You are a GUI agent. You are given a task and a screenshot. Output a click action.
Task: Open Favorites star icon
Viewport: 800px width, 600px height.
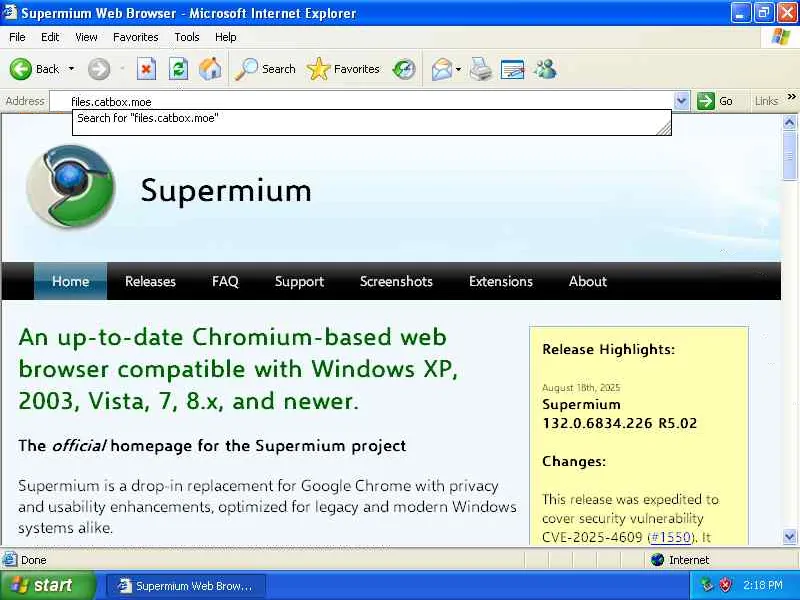(x=318, y=69)
